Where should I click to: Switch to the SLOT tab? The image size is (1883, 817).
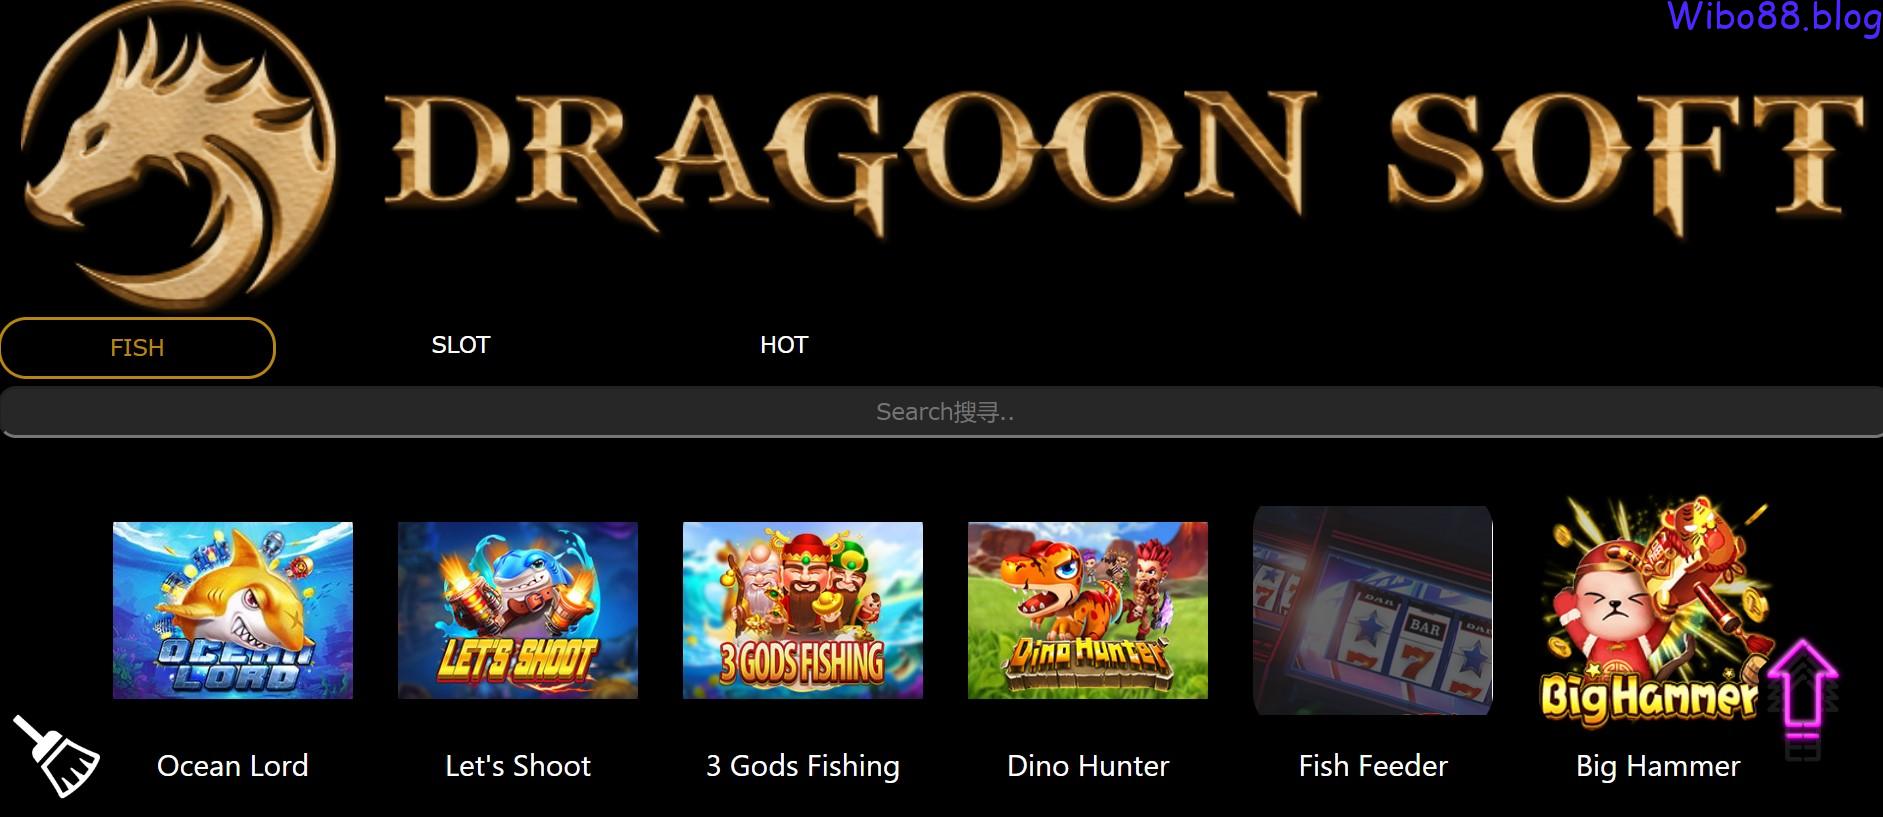click(460, 345)
